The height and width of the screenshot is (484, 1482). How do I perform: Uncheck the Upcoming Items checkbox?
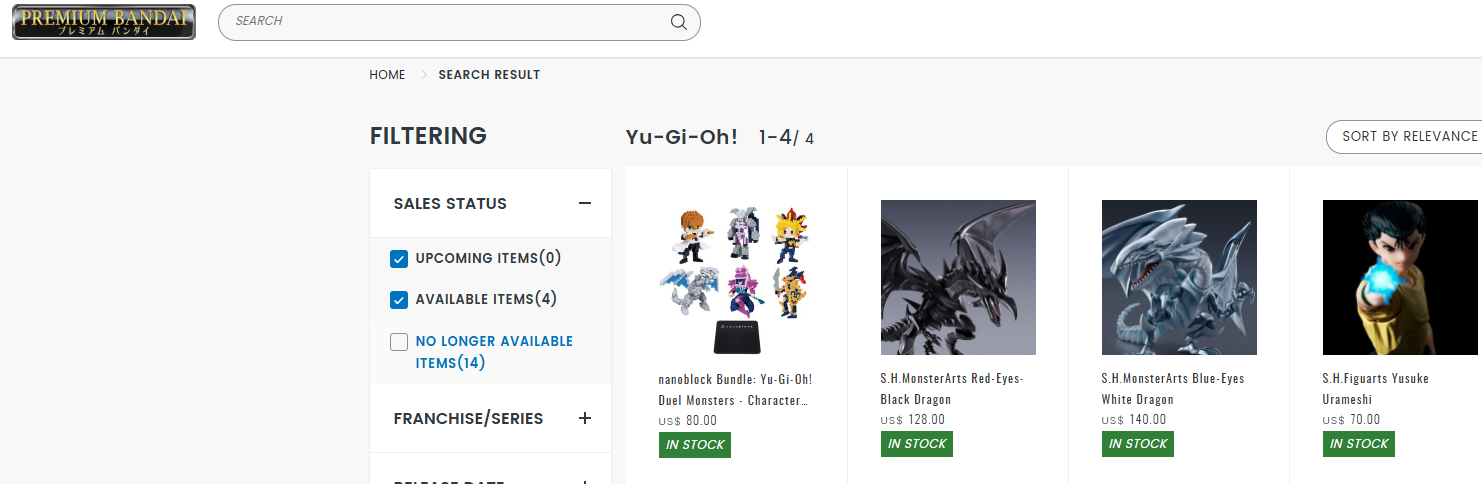[x=399, y=259]
